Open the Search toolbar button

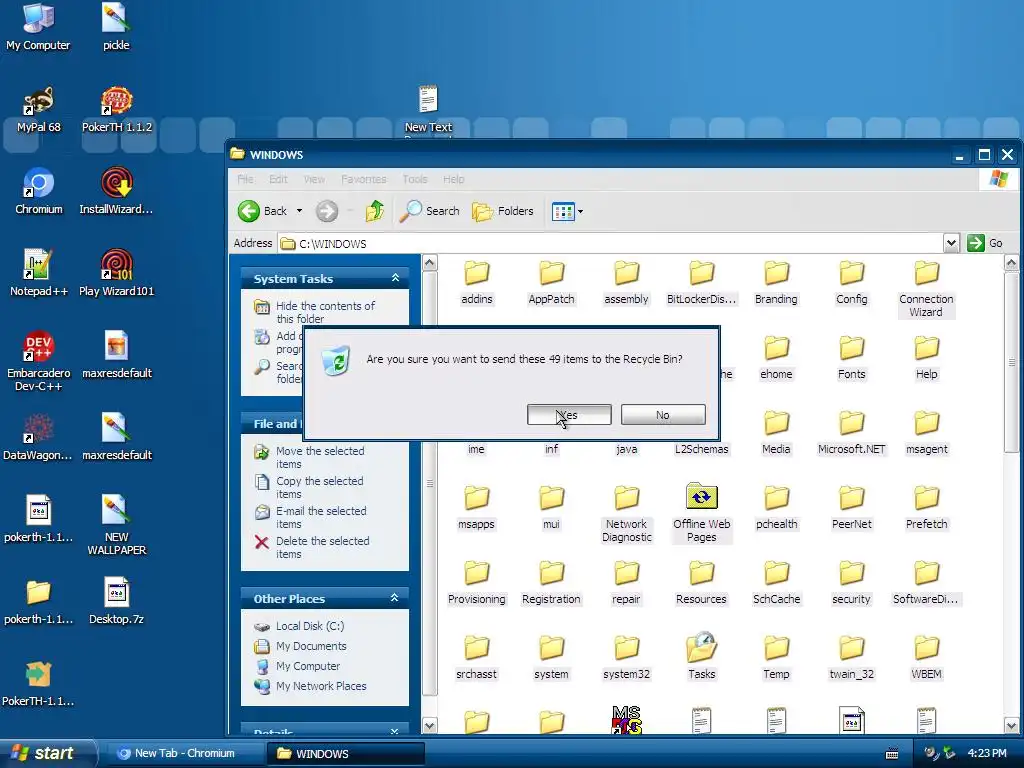(x=429, y=211)
